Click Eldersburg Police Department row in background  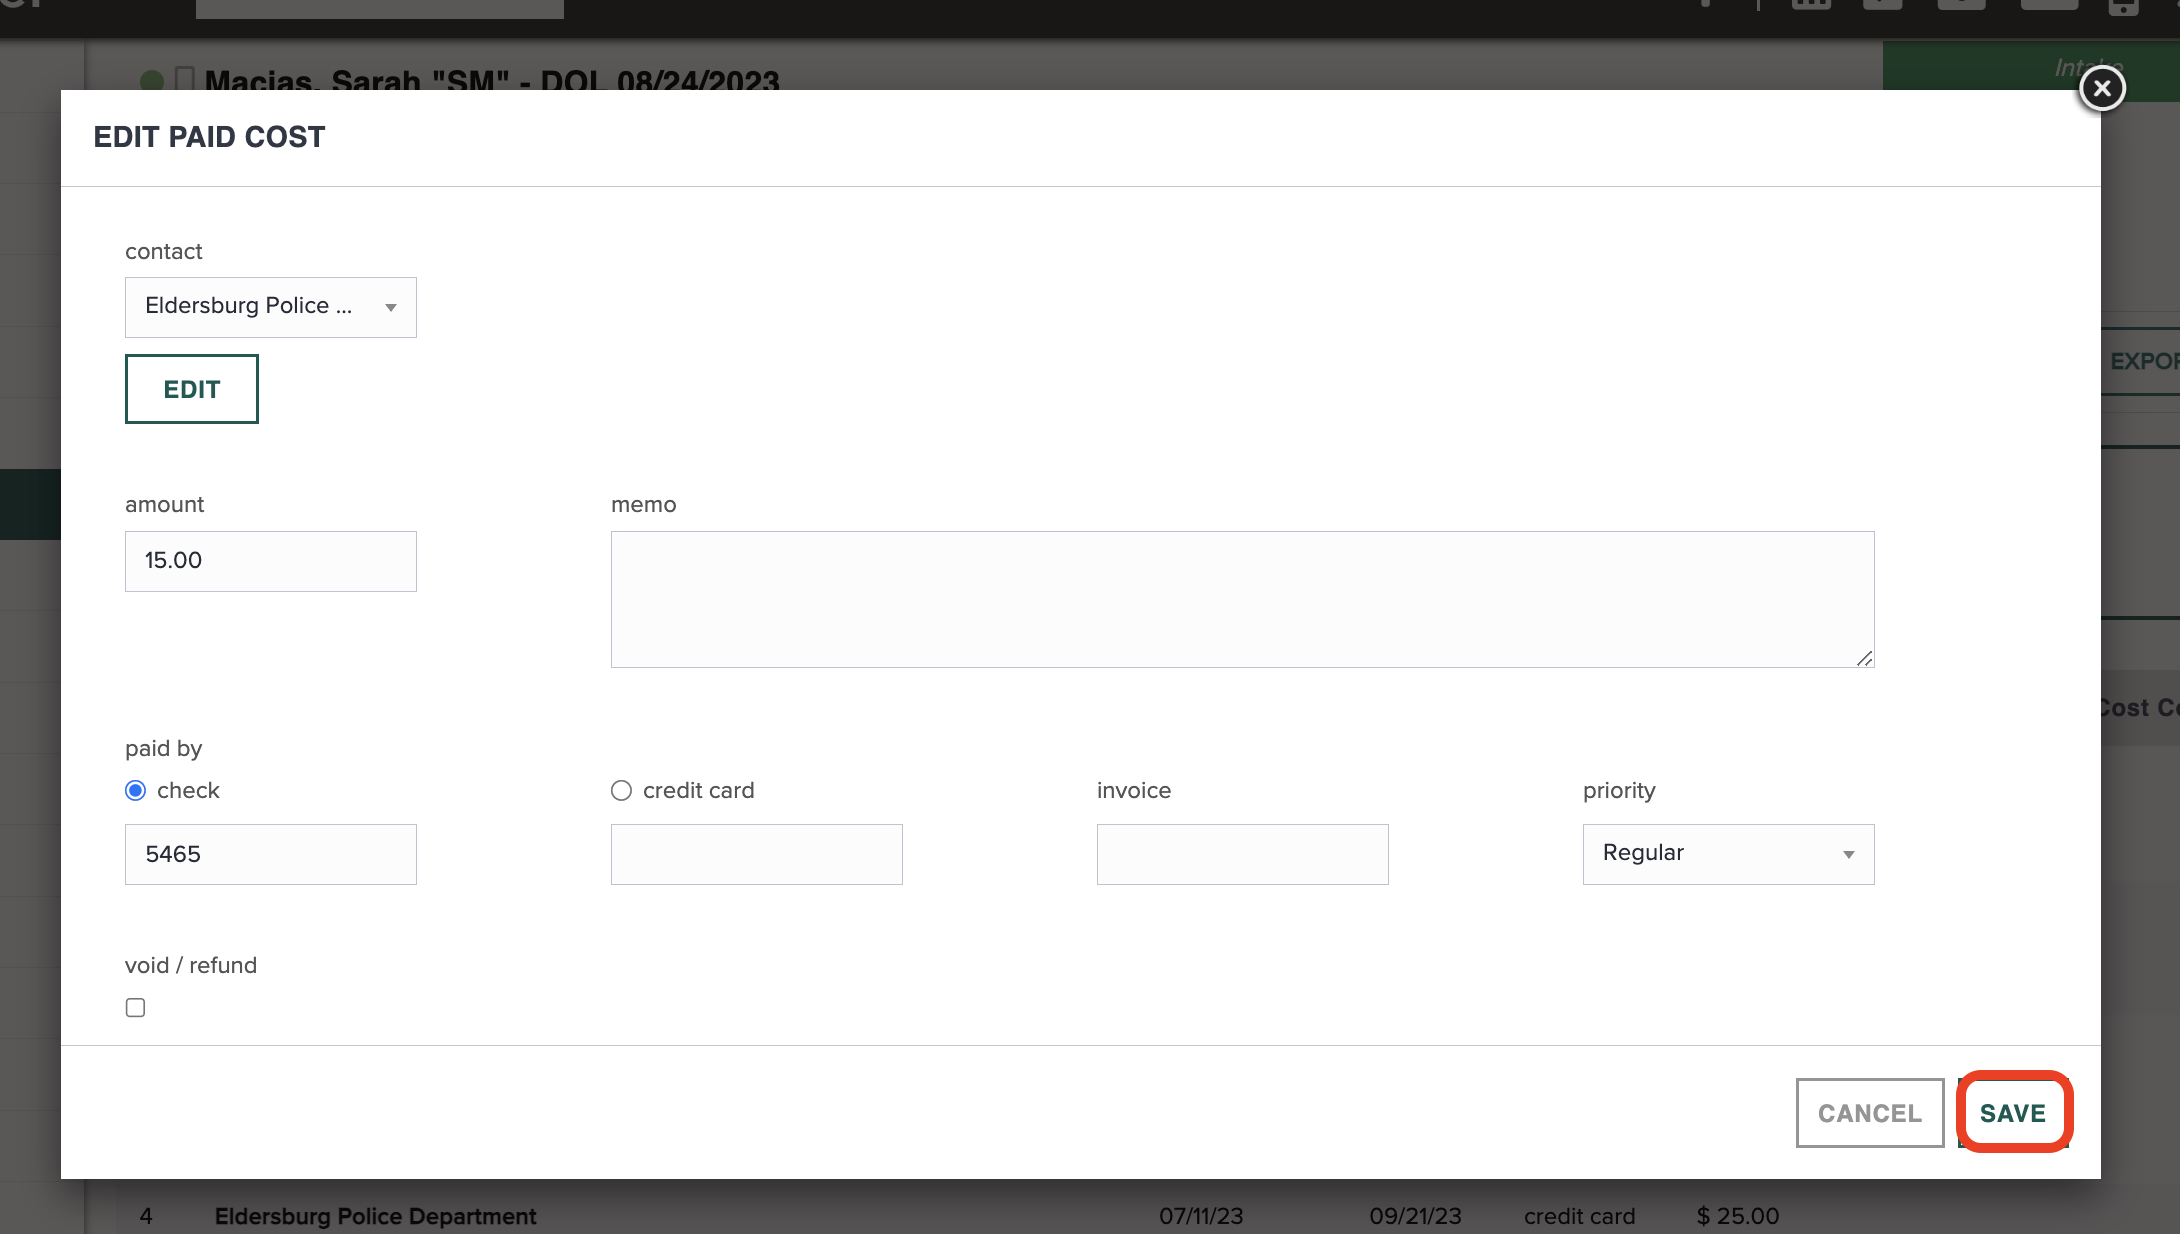[376, 1216]
